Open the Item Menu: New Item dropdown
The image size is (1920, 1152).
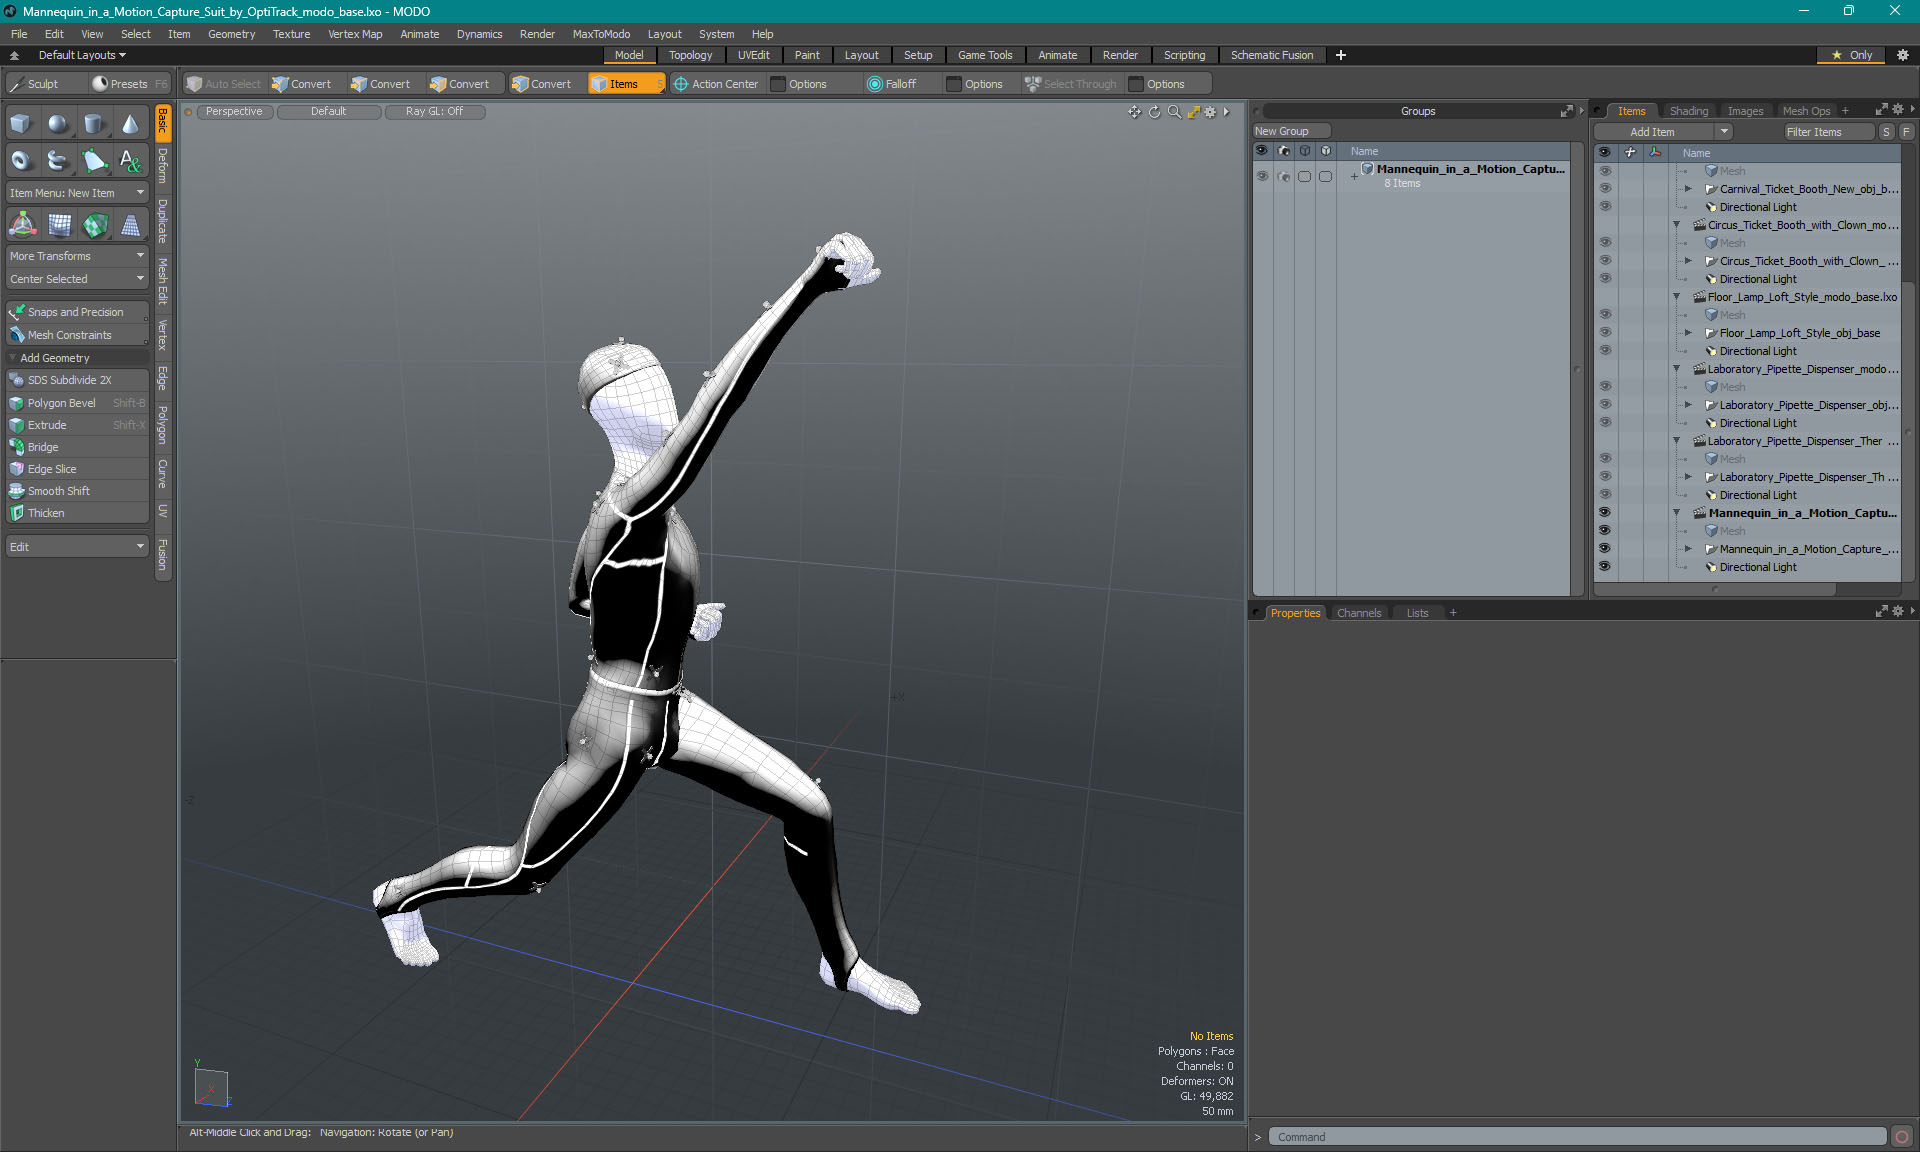click(x=77, y=193)
